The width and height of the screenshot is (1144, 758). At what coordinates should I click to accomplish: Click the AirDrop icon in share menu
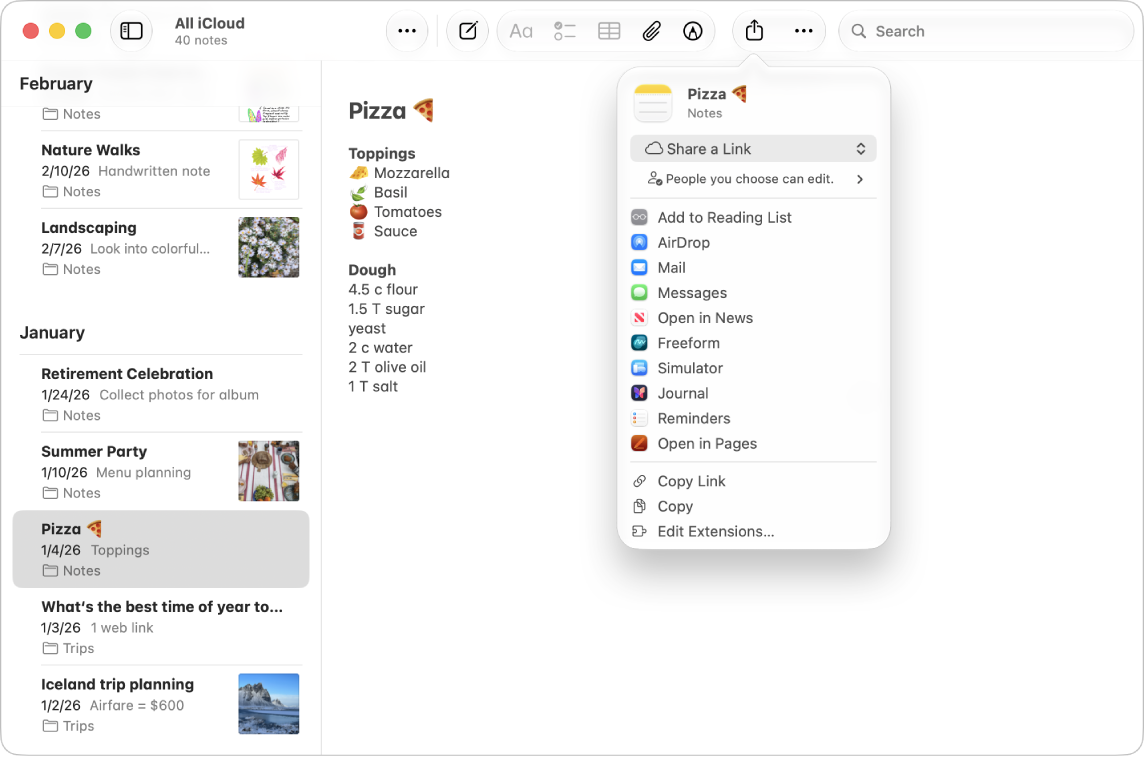tap(639, 242)
